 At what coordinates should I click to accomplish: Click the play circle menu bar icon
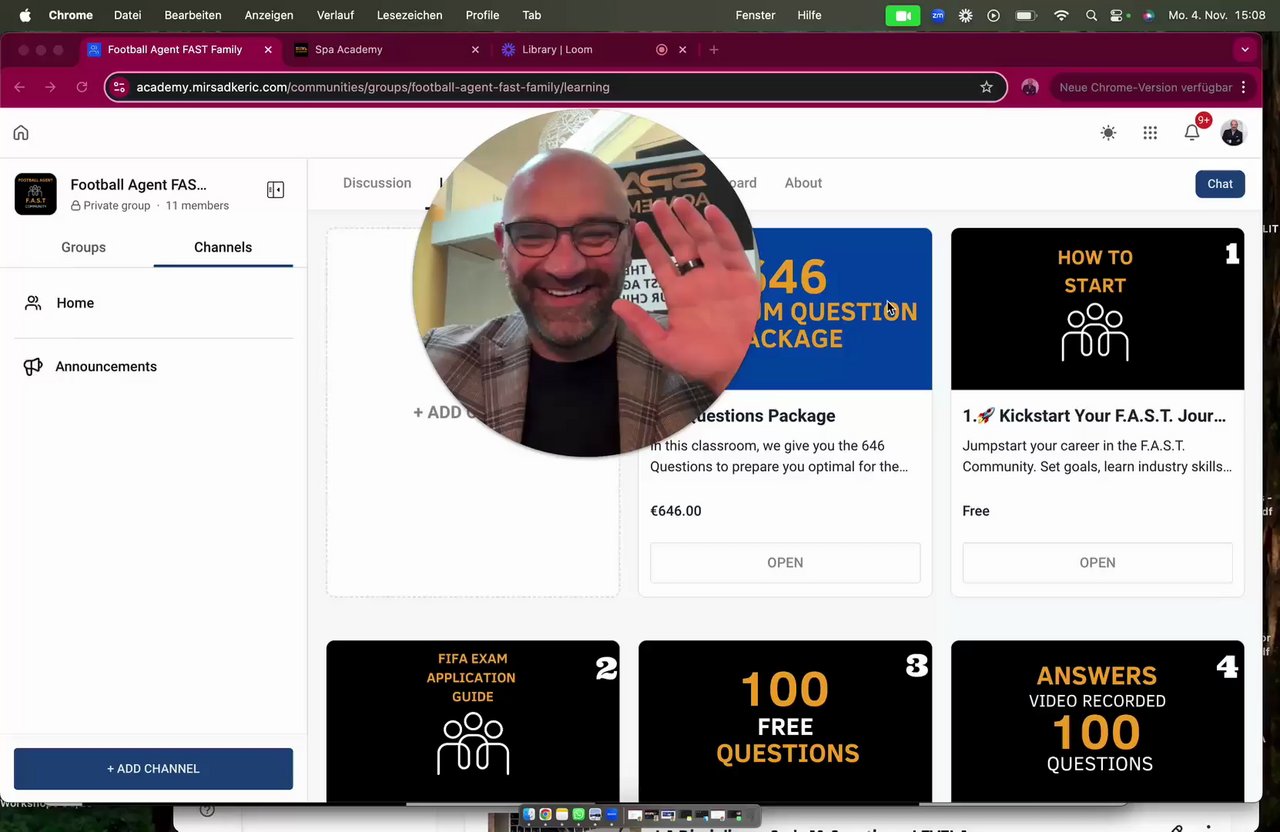pyautogui.click(x=993, y=15)
